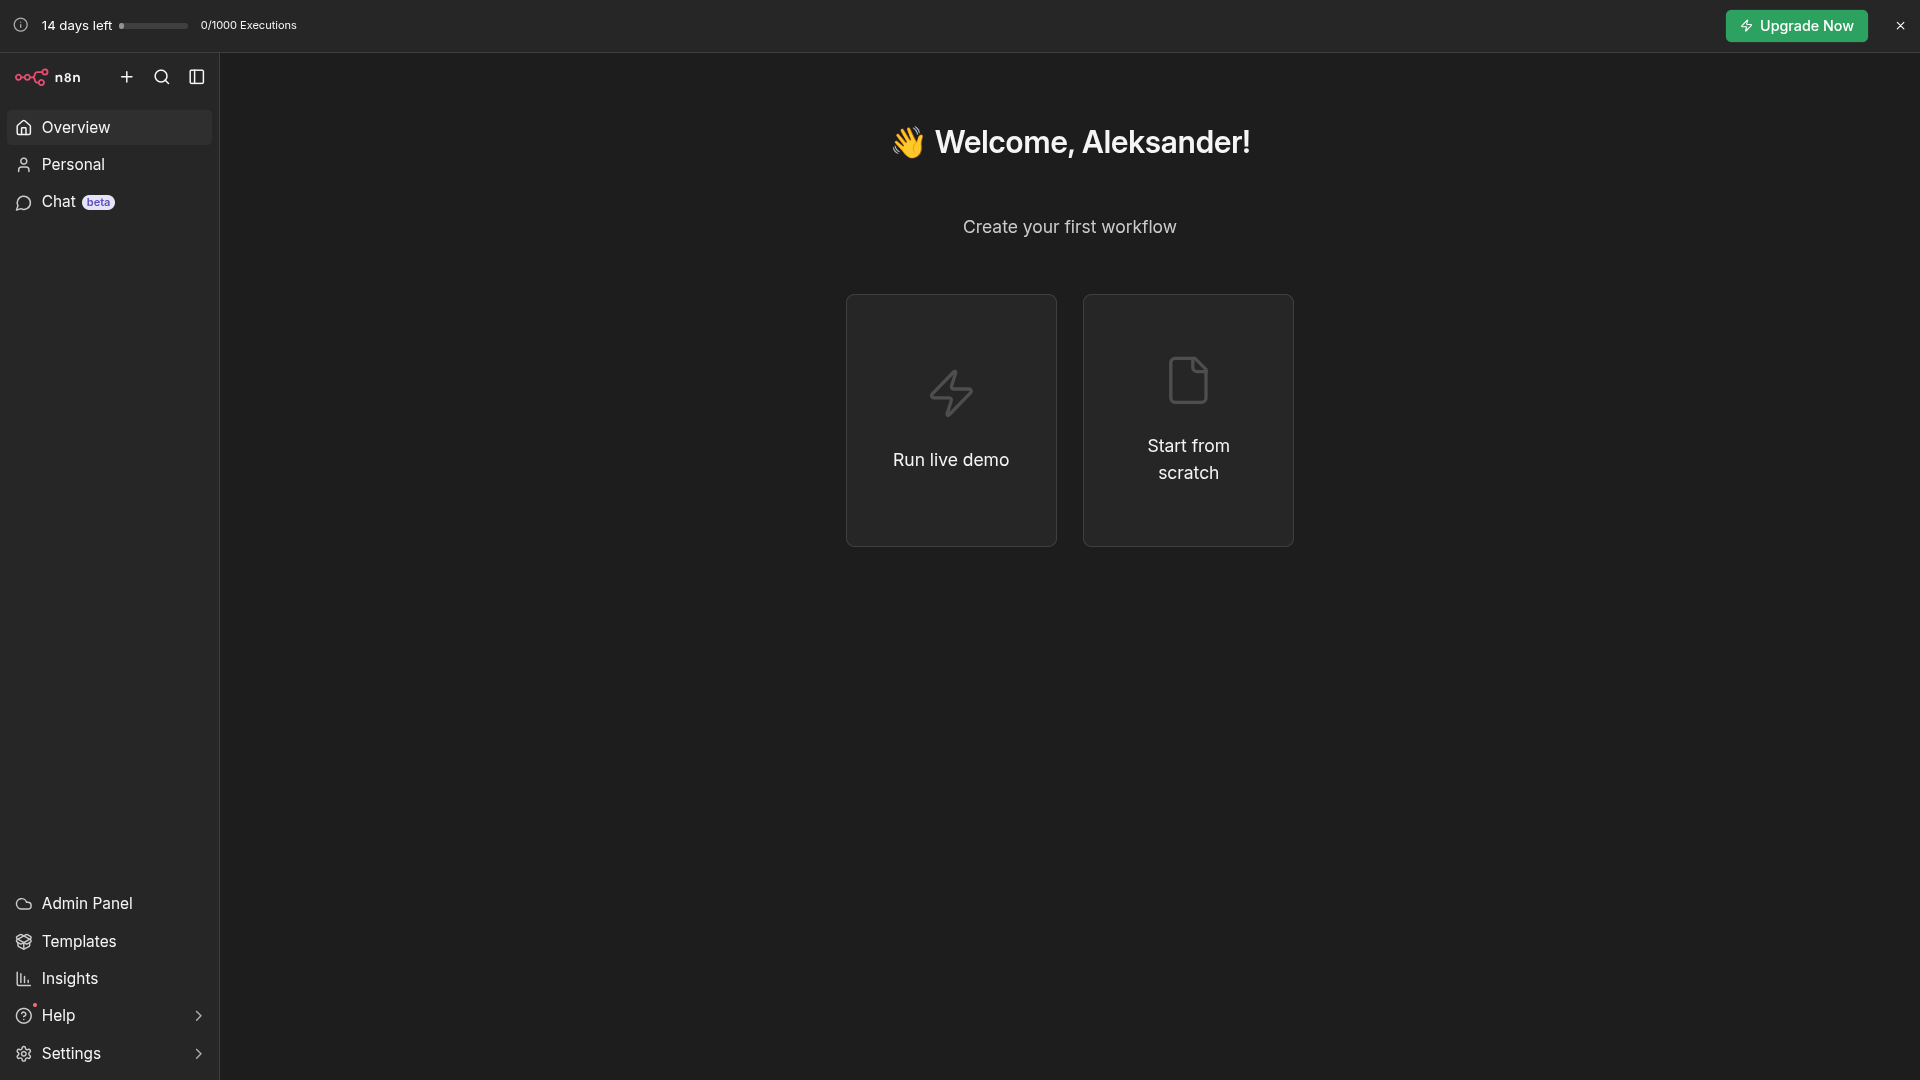
Task: Click the lightning bolt demo icon
Action: [x=951, y=393]
